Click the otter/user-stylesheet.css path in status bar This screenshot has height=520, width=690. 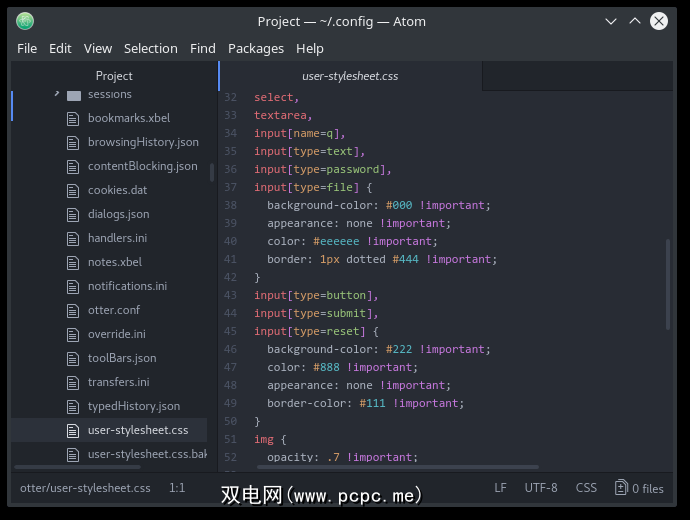(x=85, y=488)
